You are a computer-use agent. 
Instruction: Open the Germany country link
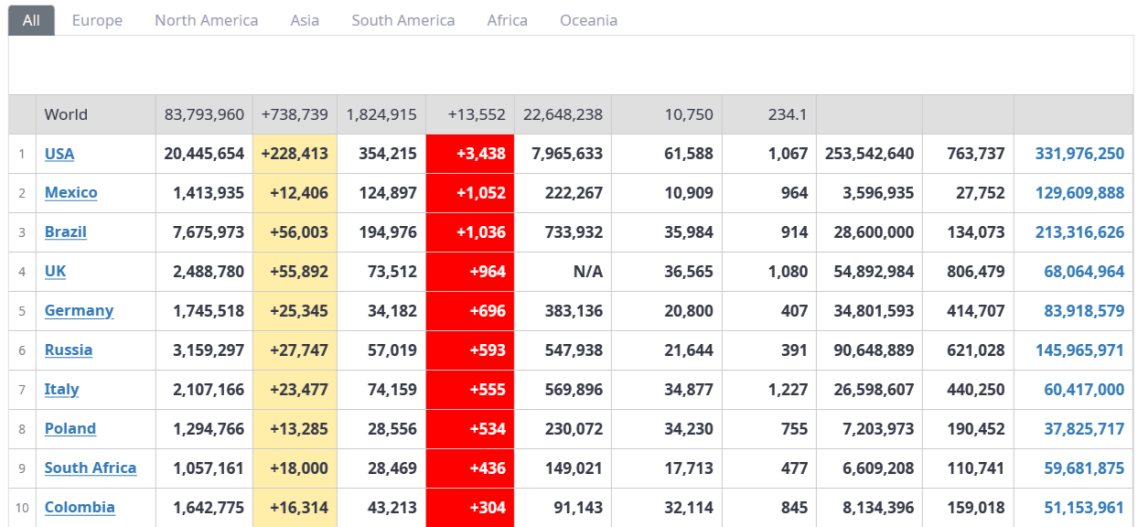click(x=79, y=311)
